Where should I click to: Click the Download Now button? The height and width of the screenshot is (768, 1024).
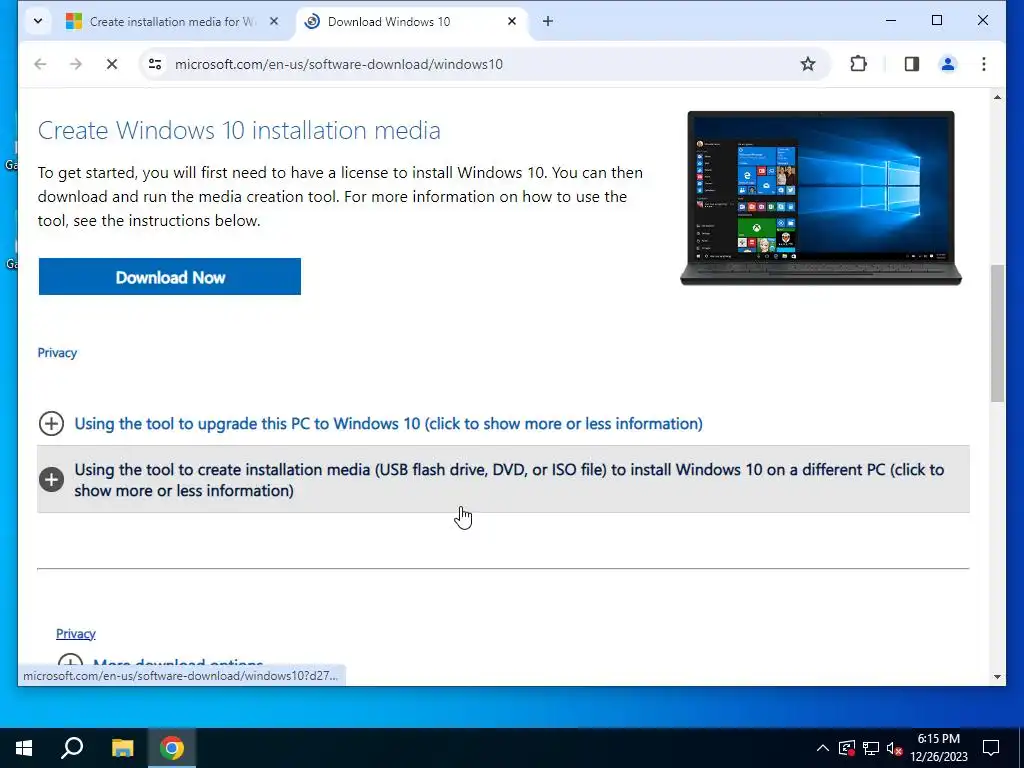point(170,277)
